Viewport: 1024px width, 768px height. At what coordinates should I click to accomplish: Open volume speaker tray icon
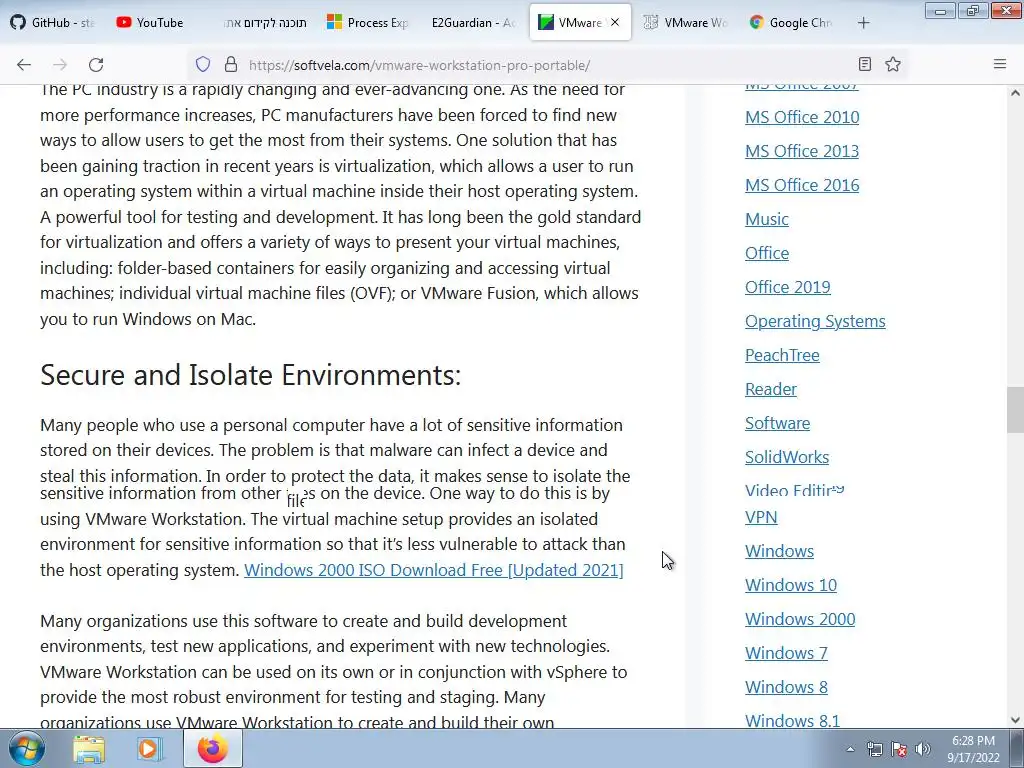point(923,750)
